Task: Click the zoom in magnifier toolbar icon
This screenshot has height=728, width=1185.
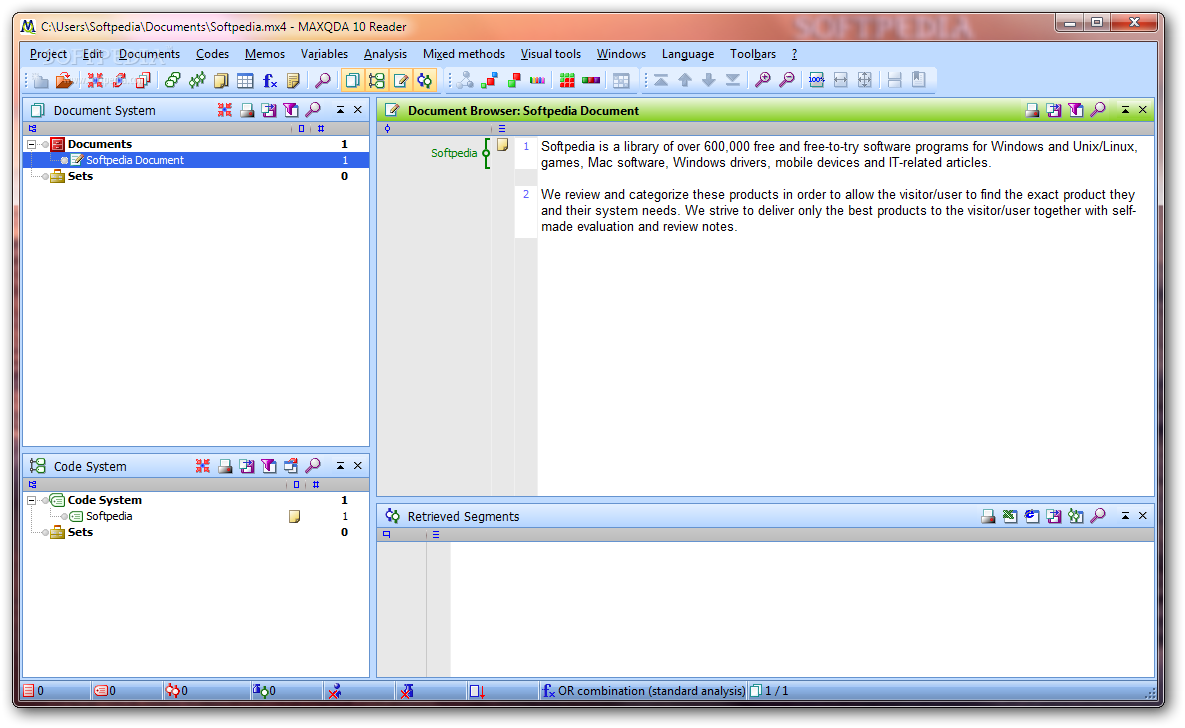Action: coord(763,80)
